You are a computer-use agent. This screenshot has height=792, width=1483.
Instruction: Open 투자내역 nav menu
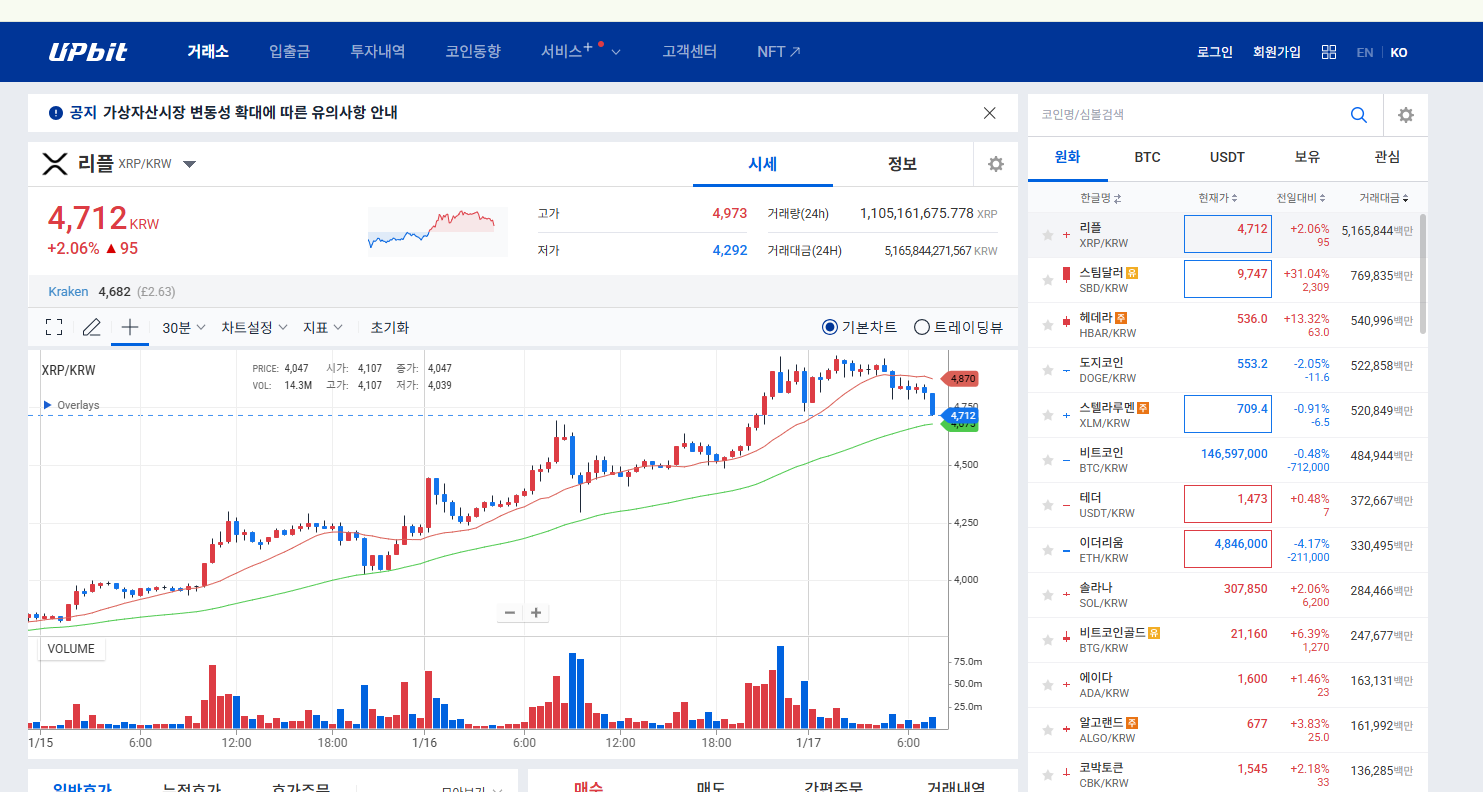tap(377, 52)
